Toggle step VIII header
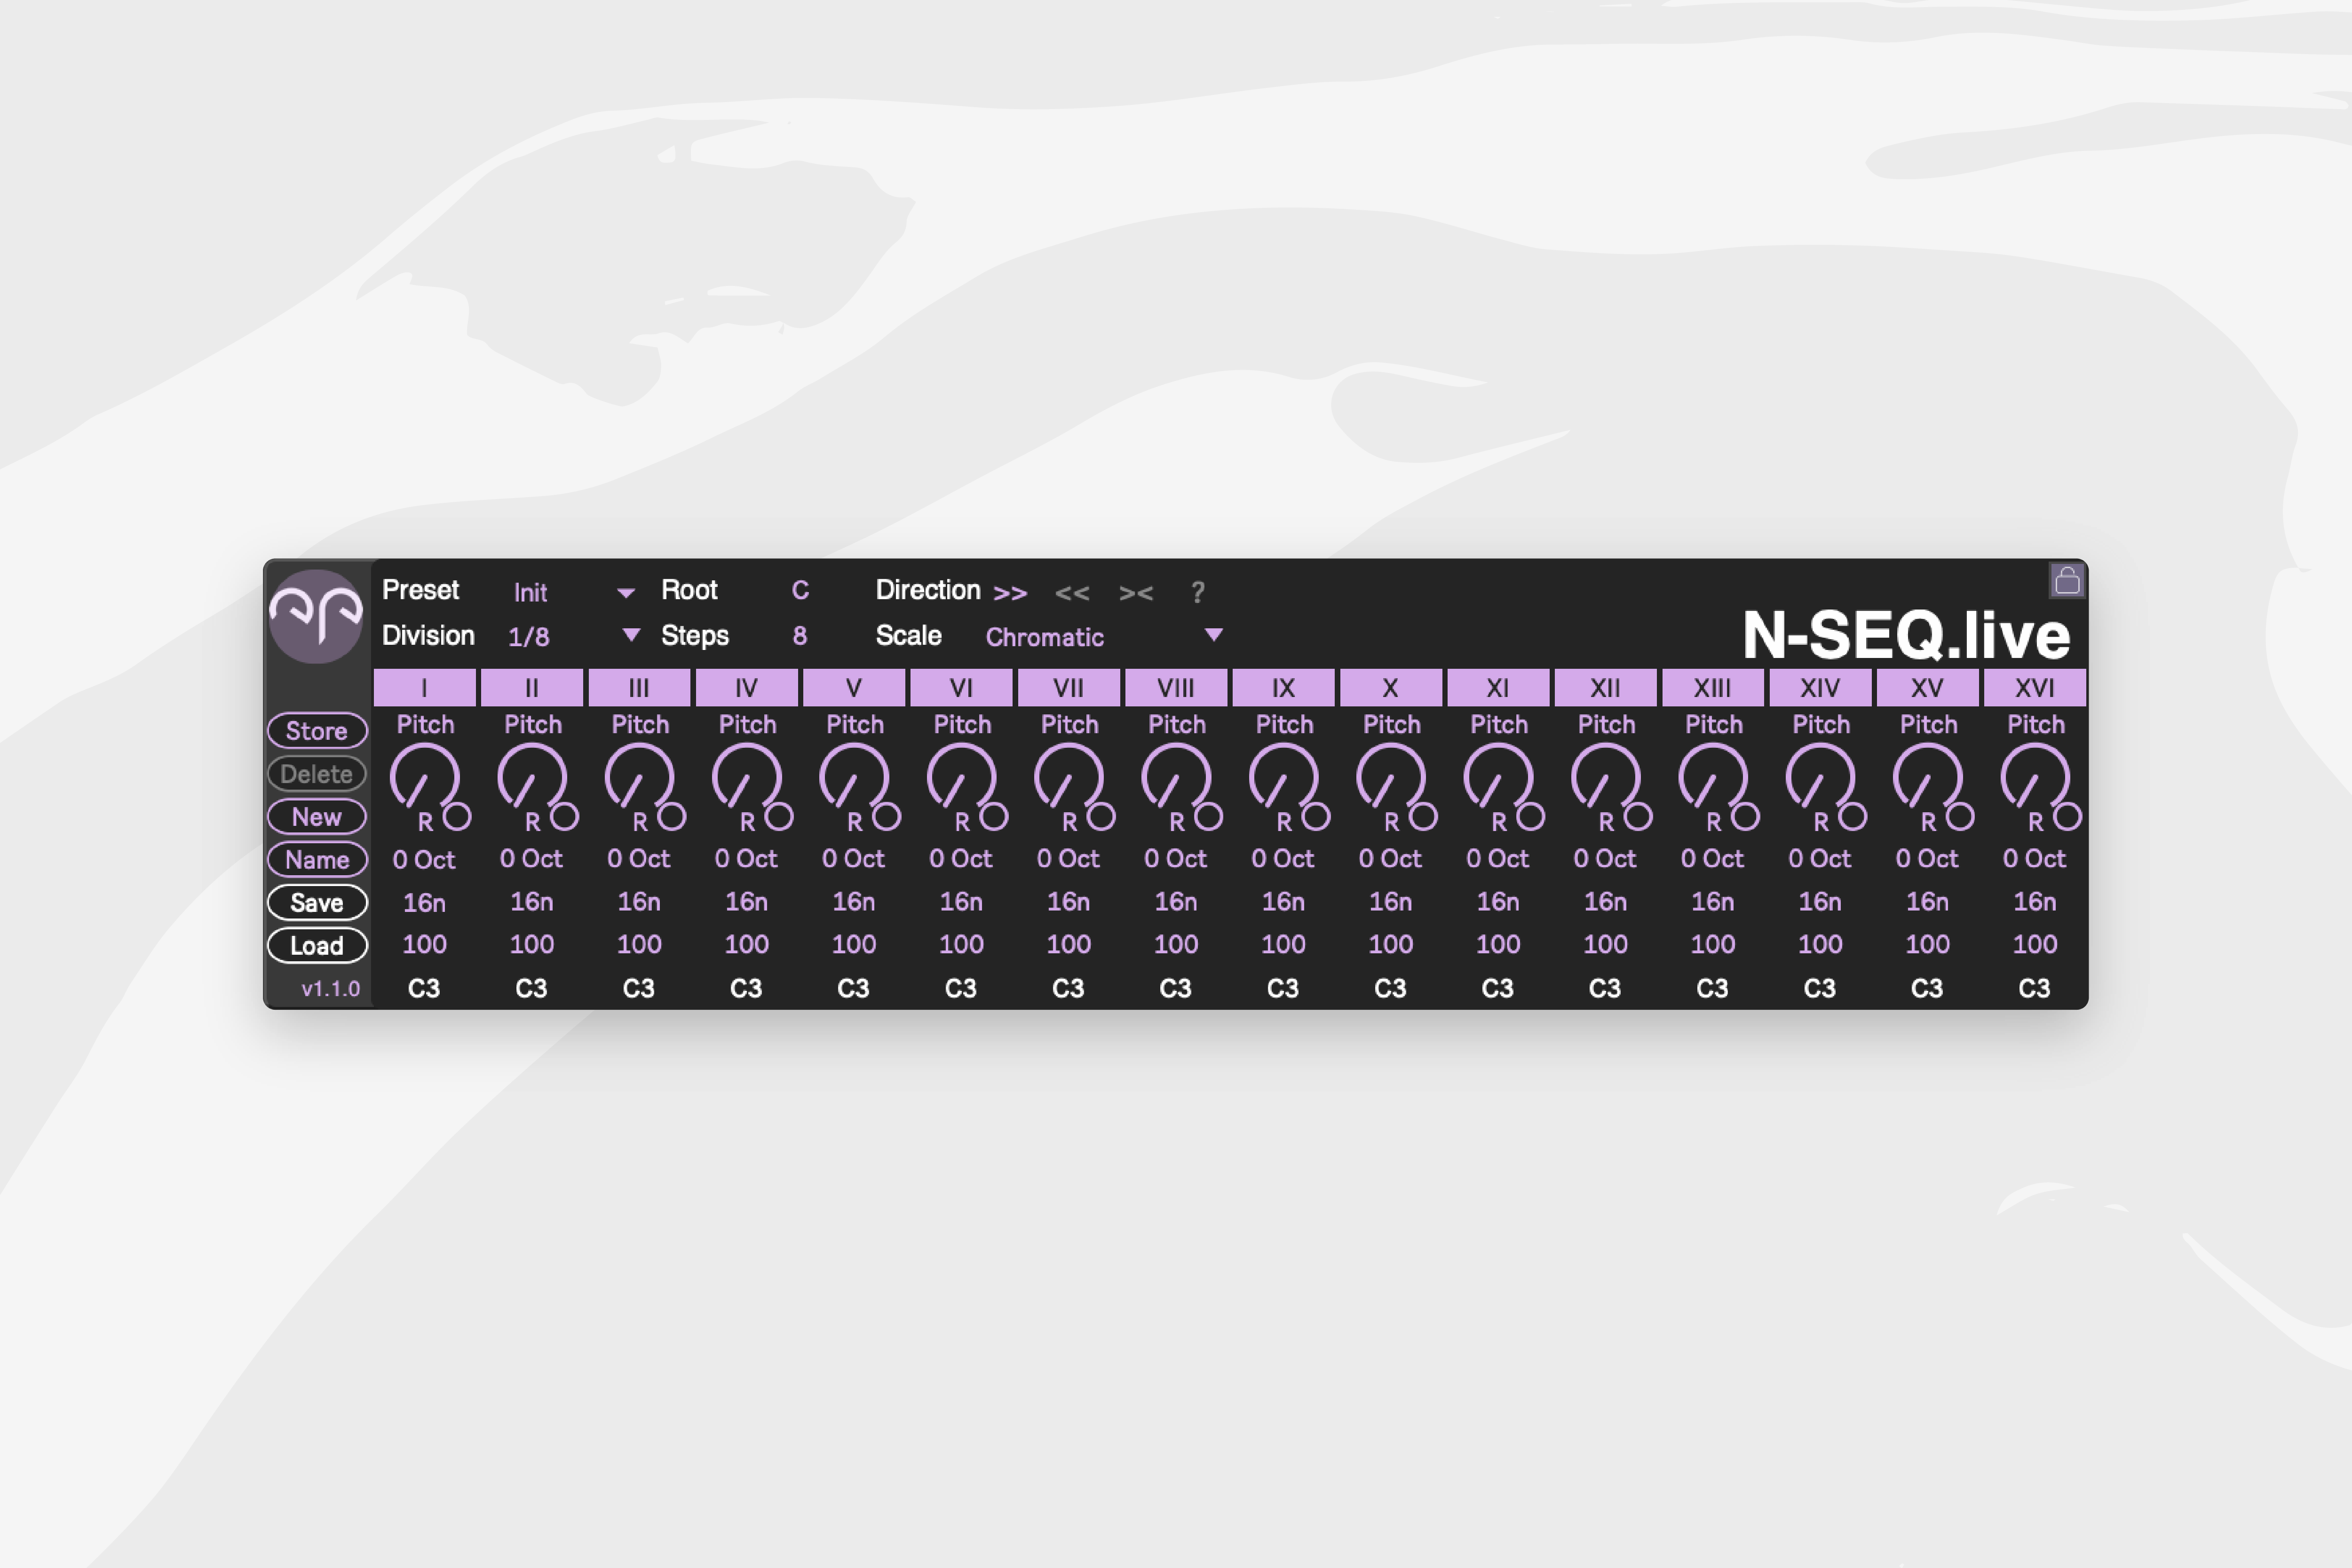Viewport: 2352px width, 1568px height. point(1176,688)
